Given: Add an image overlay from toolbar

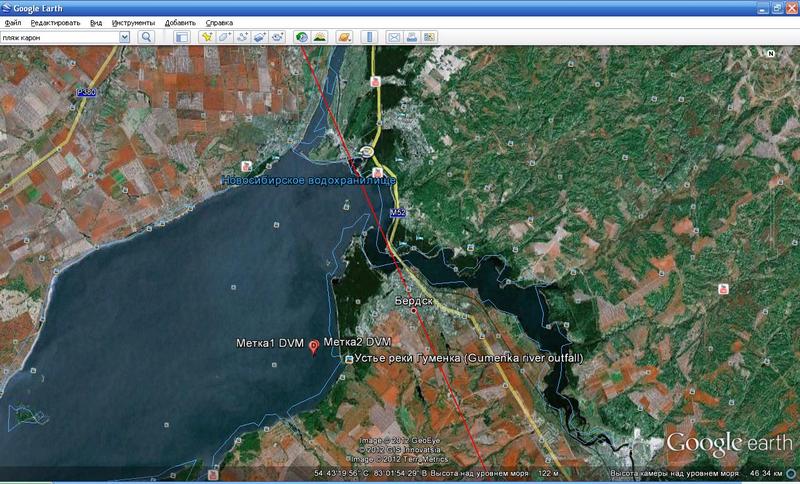Looking at the screenshot, I should [259, 37].
